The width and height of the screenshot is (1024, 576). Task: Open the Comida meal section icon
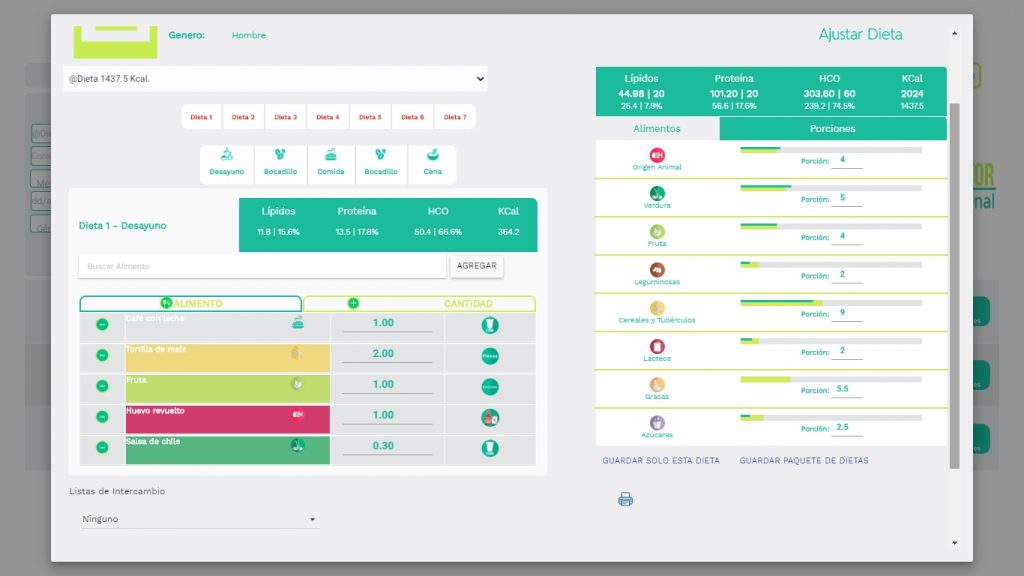pyautogui.click(x=330, y=157)
